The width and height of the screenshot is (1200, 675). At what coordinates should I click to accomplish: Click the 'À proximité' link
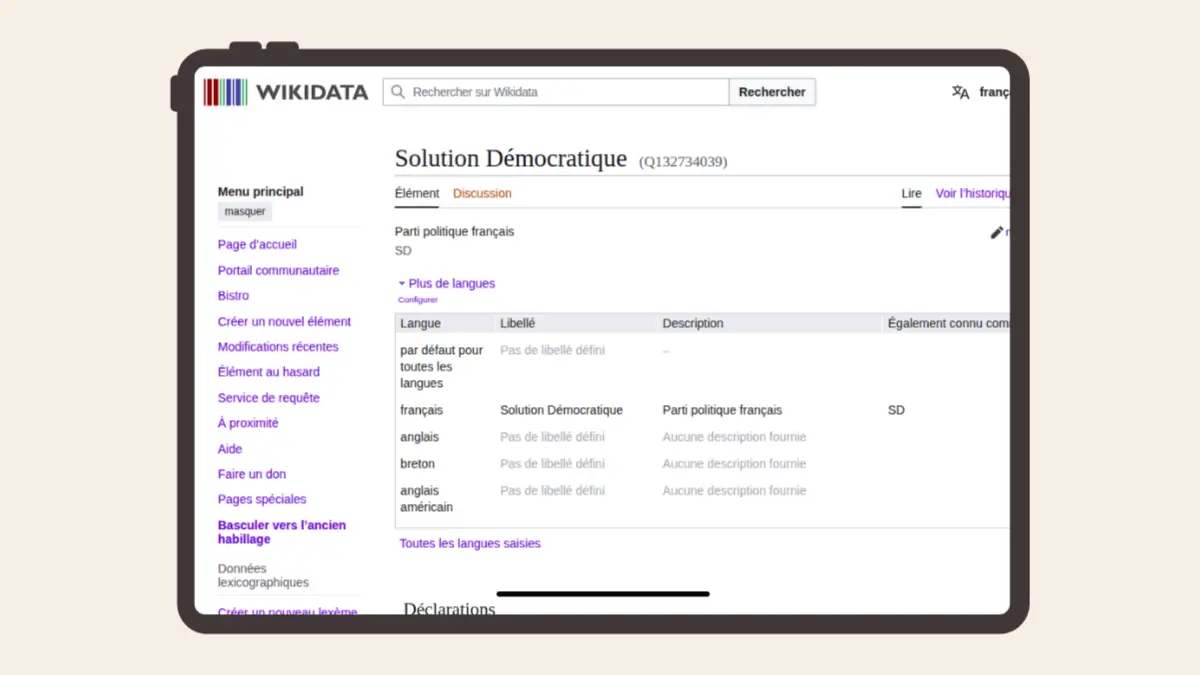pos(248,423)
